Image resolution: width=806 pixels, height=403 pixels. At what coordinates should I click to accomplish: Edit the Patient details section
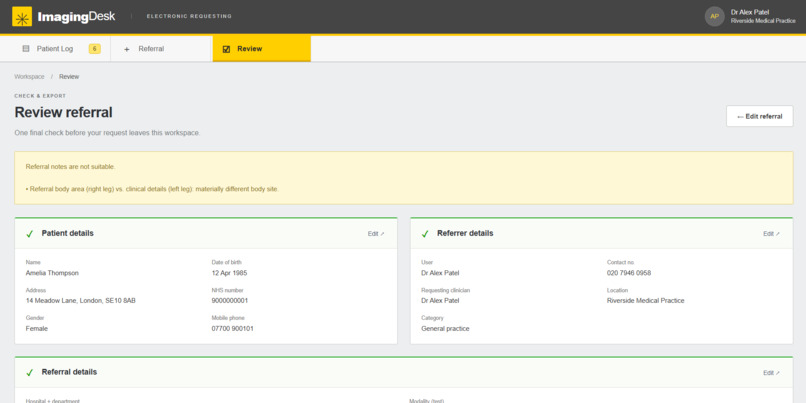pos(376,234)
